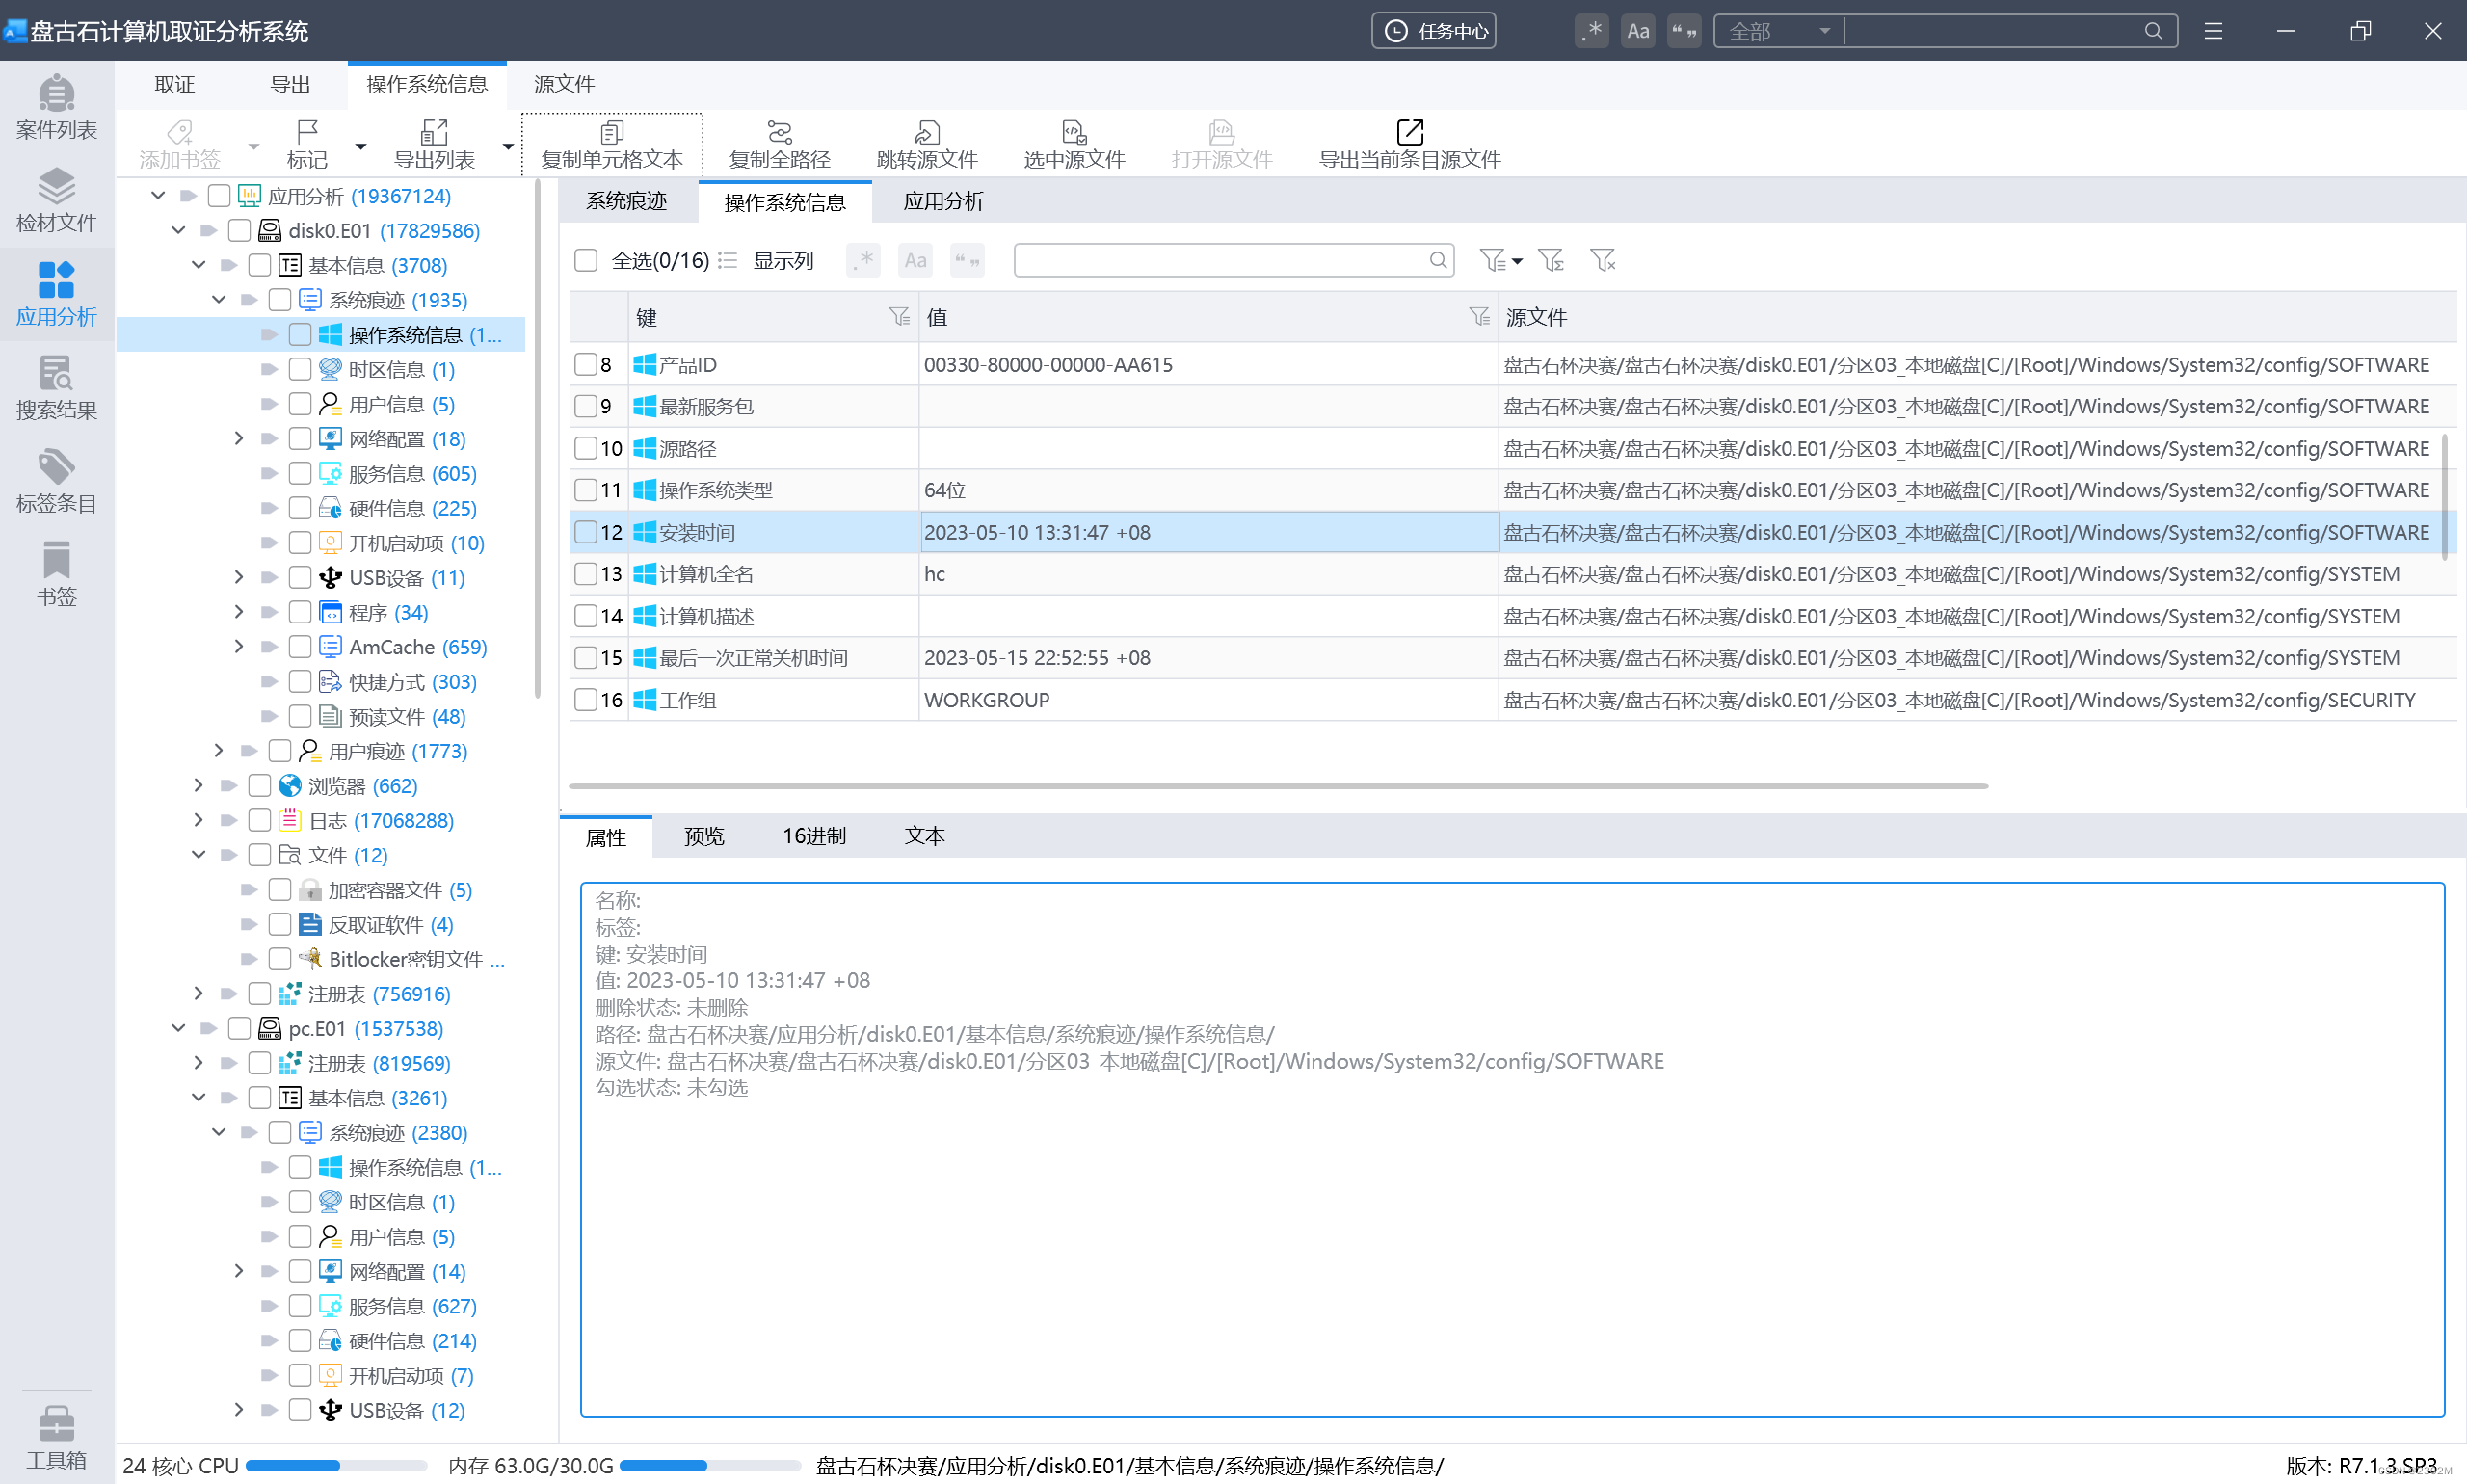The height and width of the screenshot is (1484, 2467).
Task: Expand the 网络配置 (18) tree node
Action: [x=239, y=438]
